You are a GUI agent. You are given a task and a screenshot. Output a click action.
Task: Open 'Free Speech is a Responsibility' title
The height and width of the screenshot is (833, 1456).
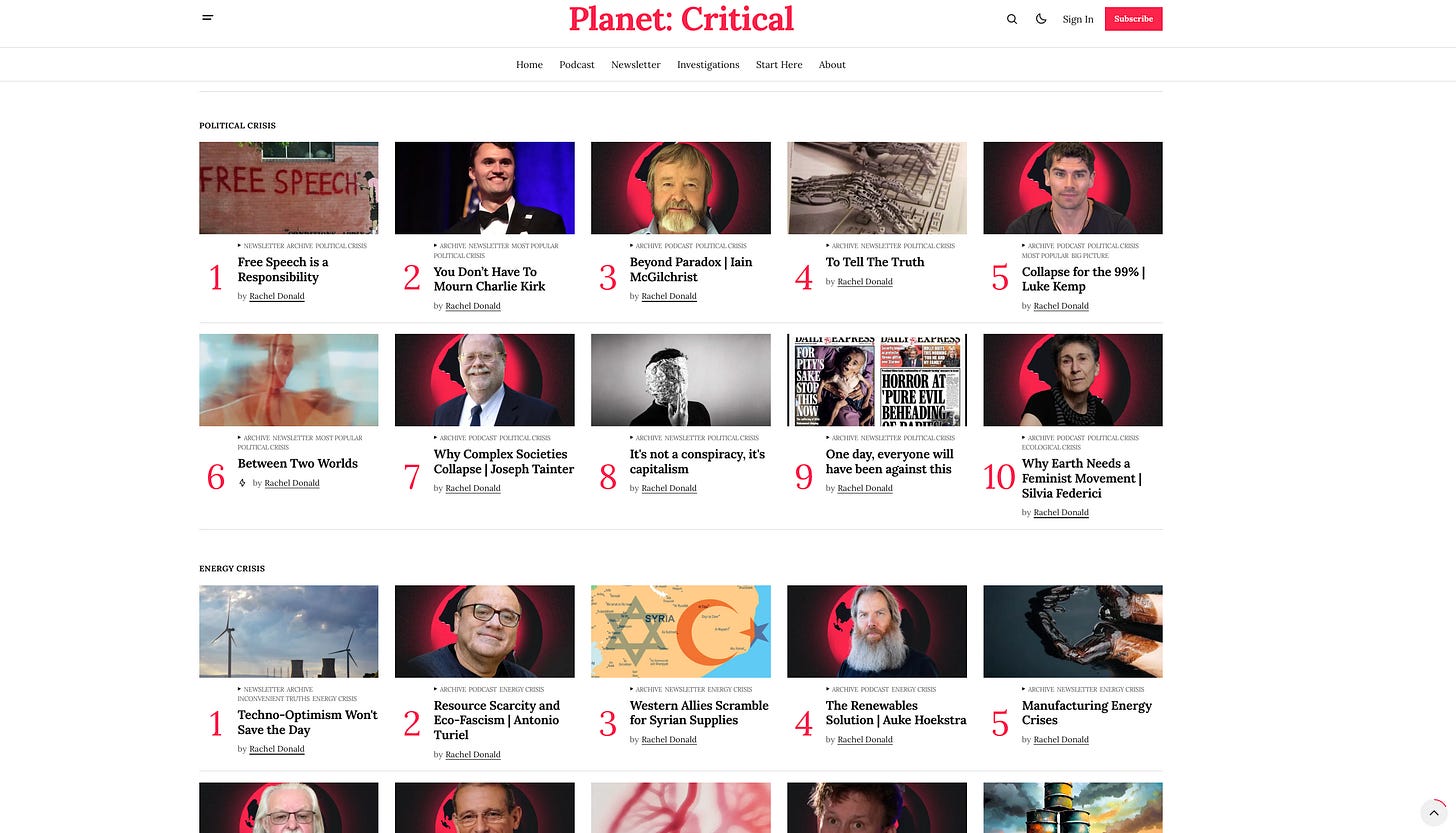[x=283, y=270]
